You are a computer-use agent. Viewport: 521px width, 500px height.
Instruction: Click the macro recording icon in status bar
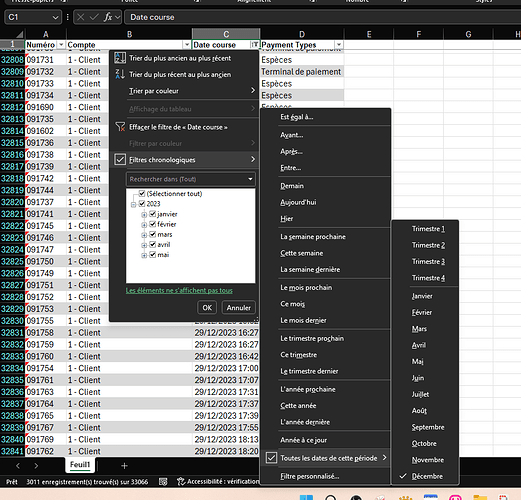coord(163,481)
